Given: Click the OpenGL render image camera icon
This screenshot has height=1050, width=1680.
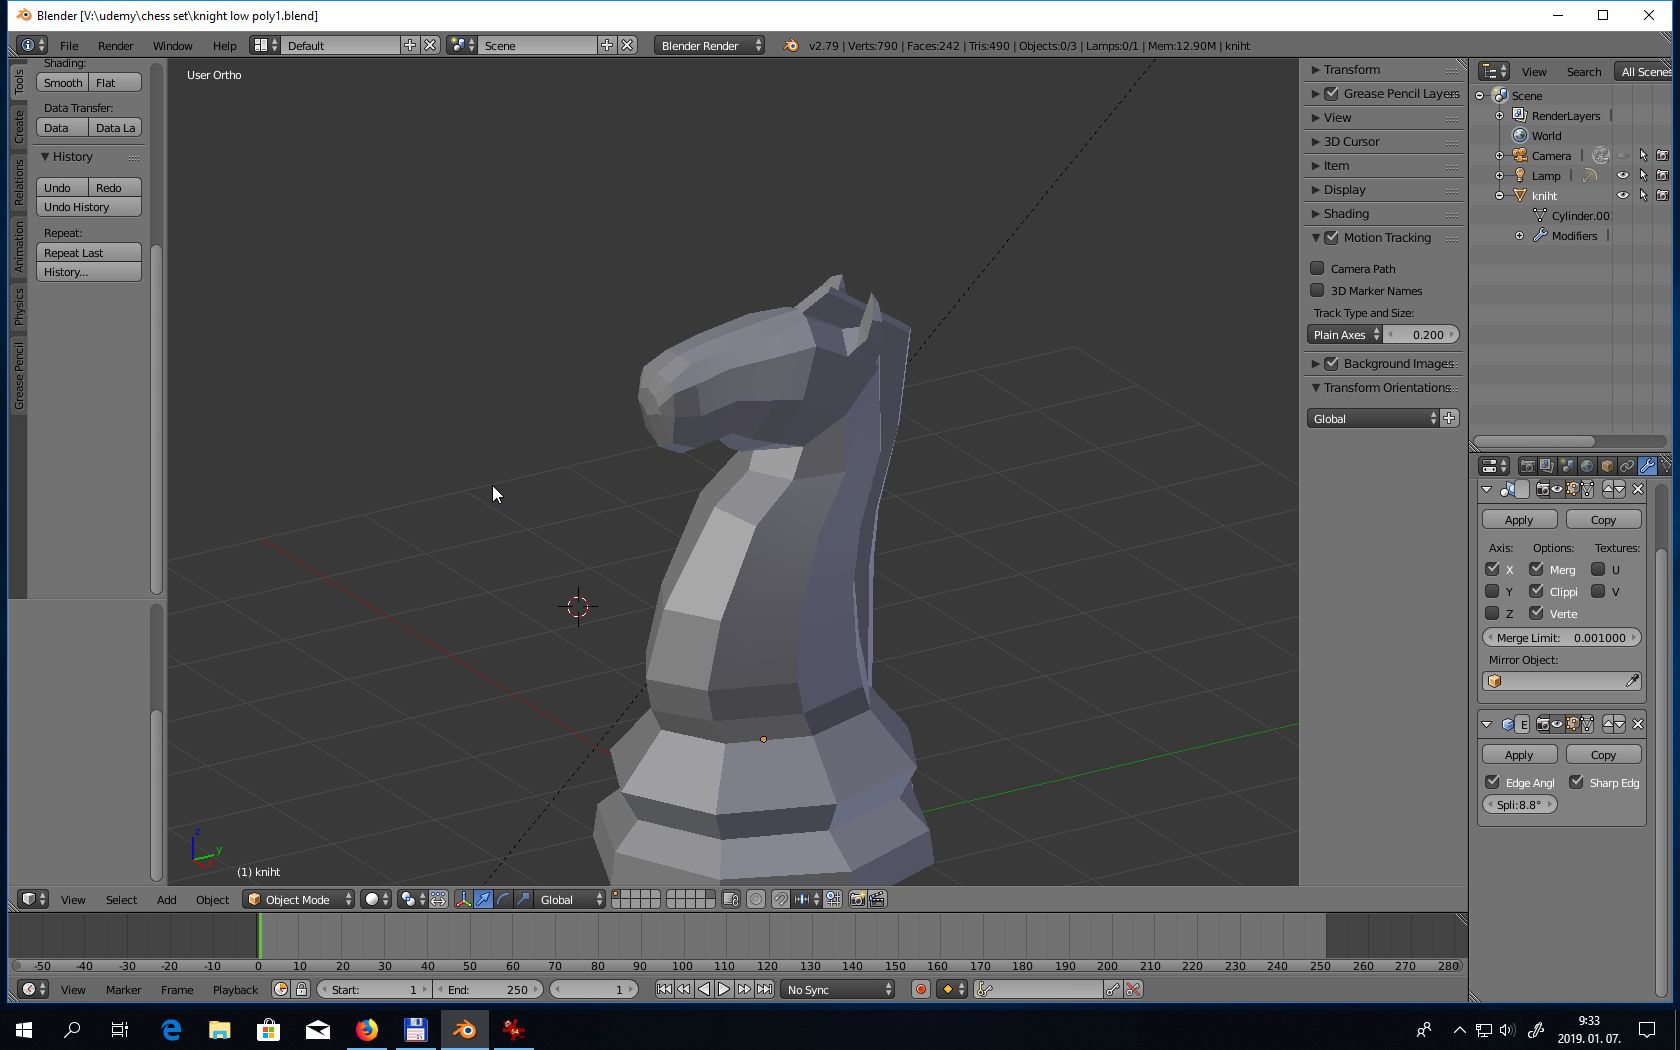Looking at the screenshot, I should 857,900.
